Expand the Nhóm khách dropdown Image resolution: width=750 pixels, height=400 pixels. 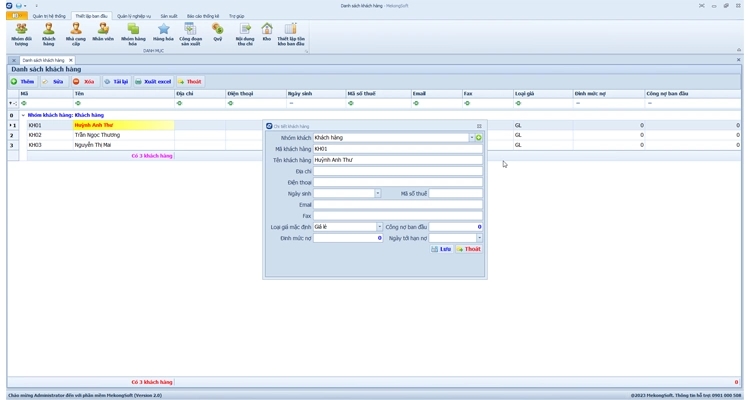pyautogui.click(x=471, y=137)
